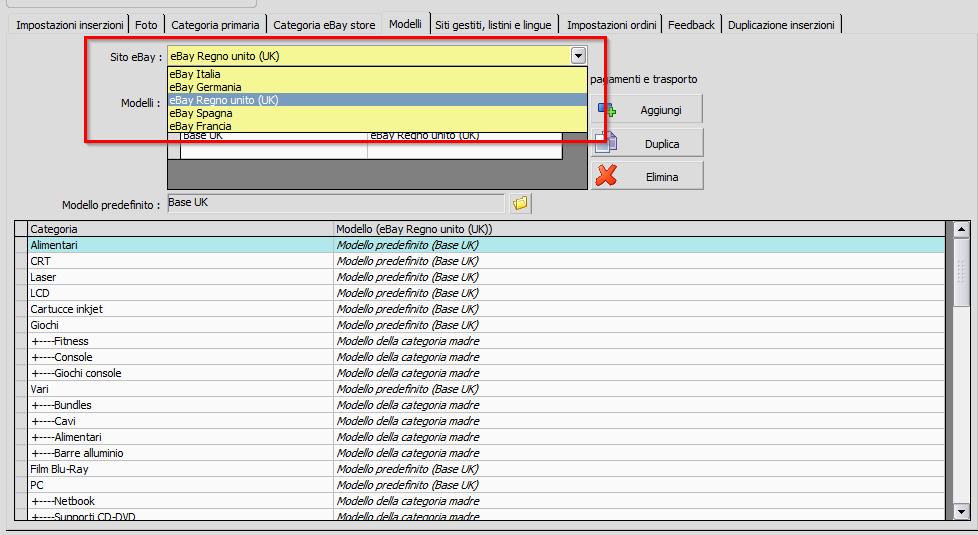
Task: Choose eBay Spagna from the site list
Action: (377, 113)
